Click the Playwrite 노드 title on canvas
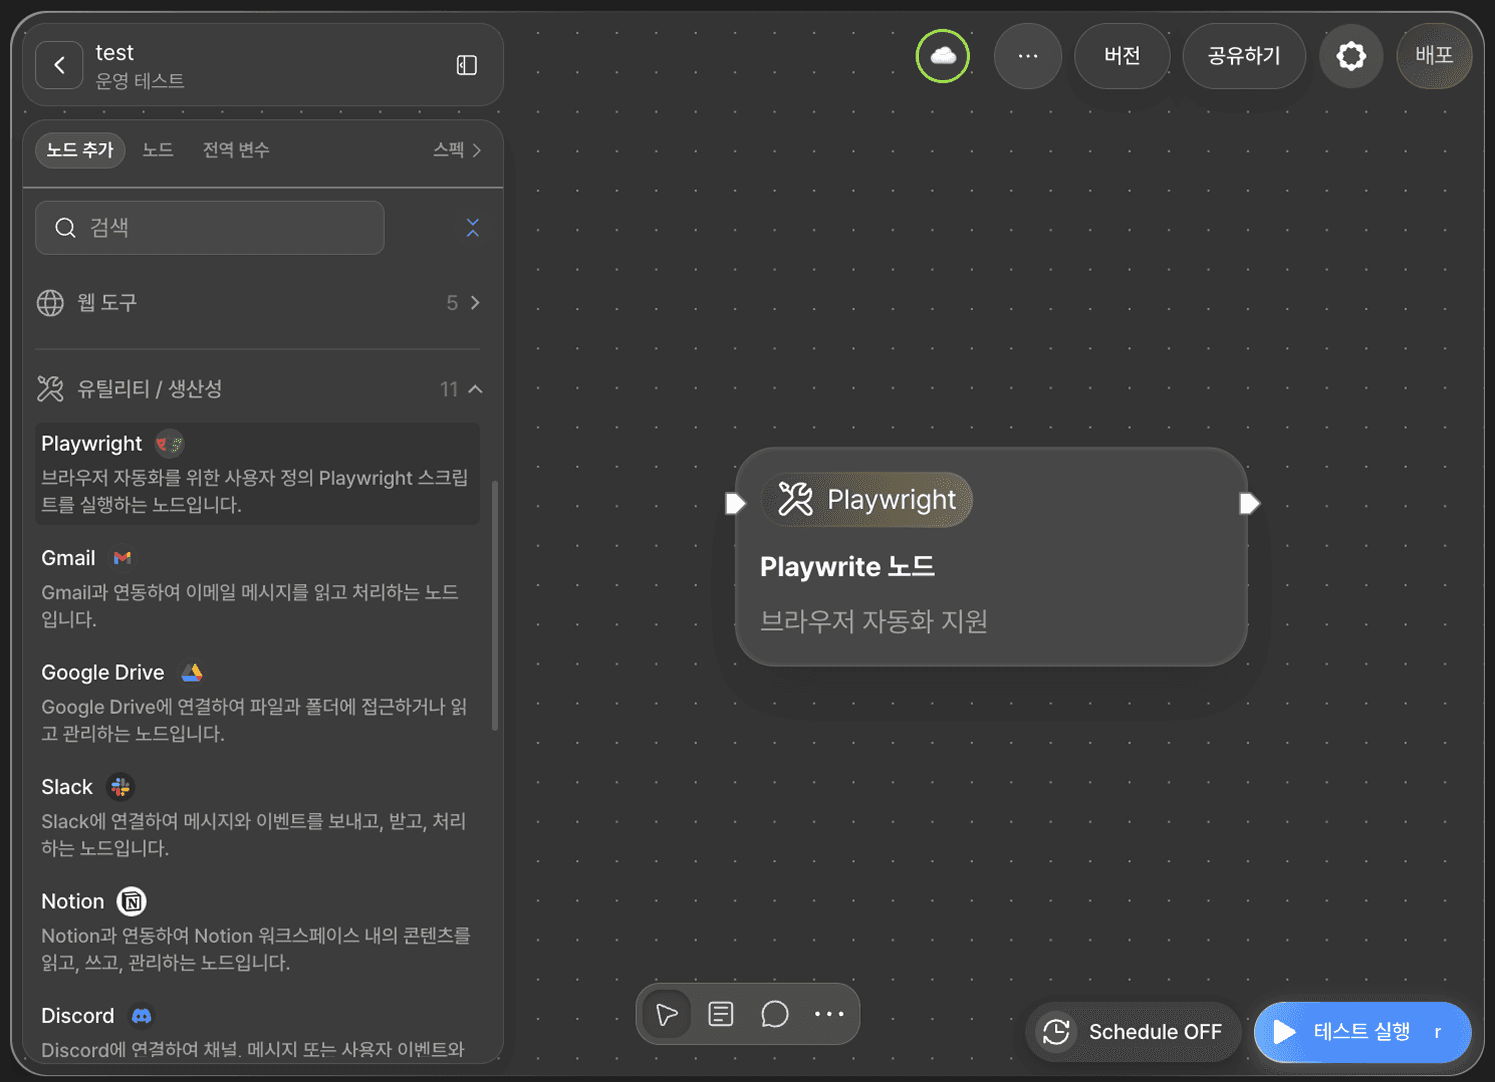Screen dimensions: 1495x1082 (x=847, y=567)
